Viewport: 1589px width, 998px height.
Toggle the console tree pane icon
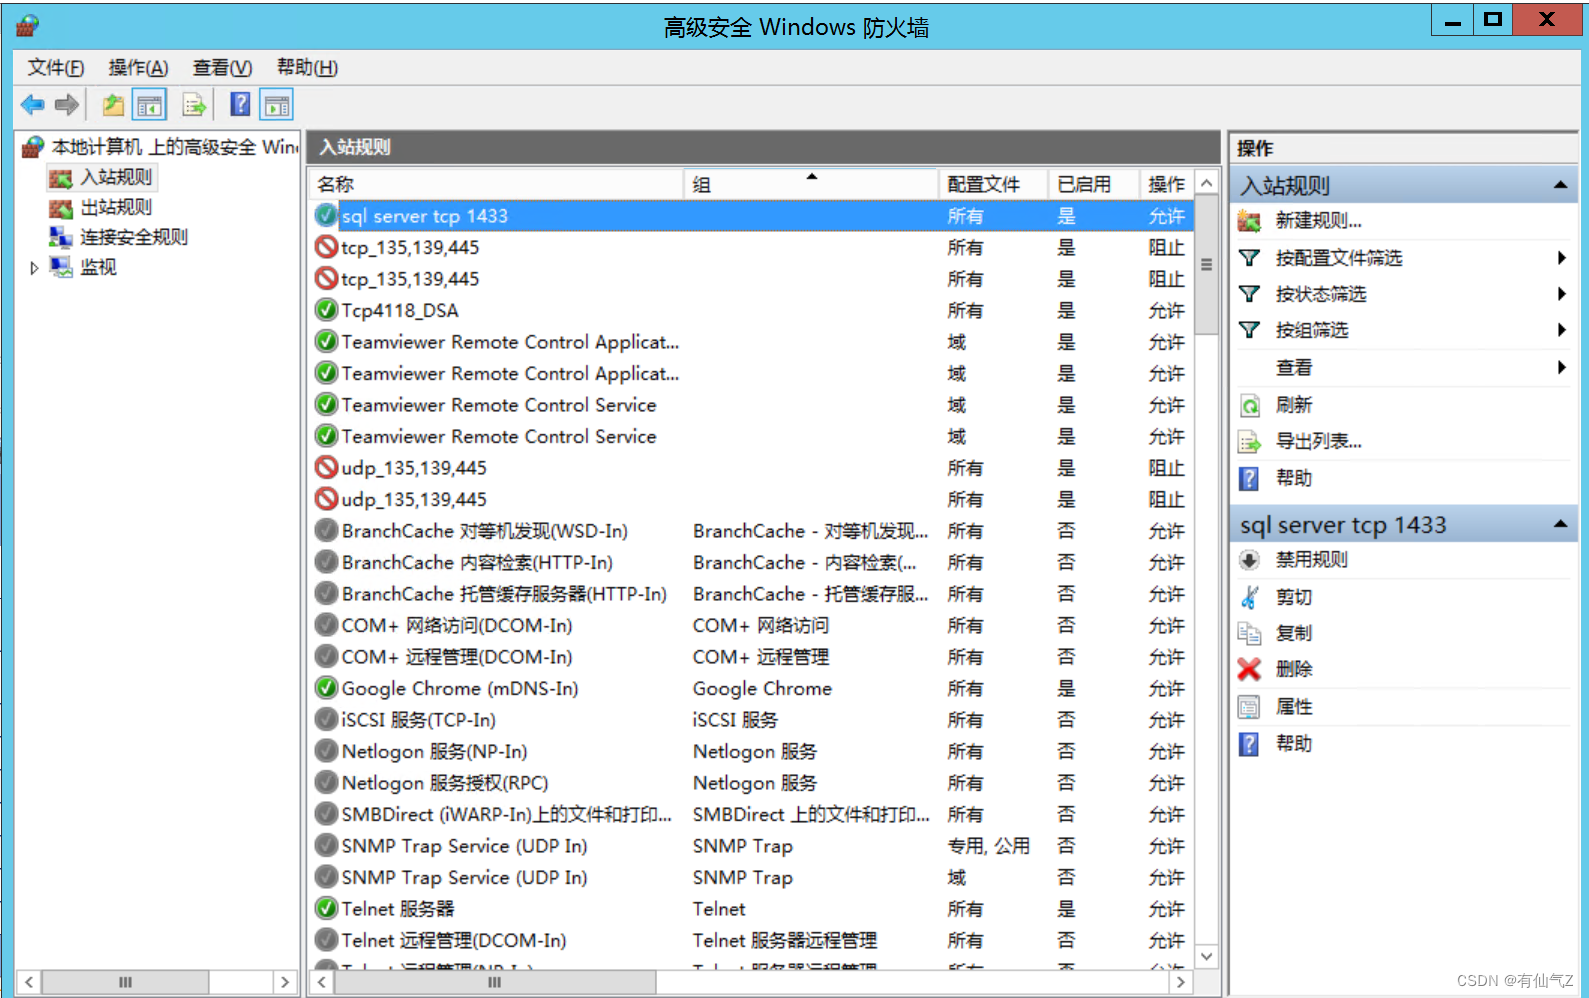tap(149, 104)
